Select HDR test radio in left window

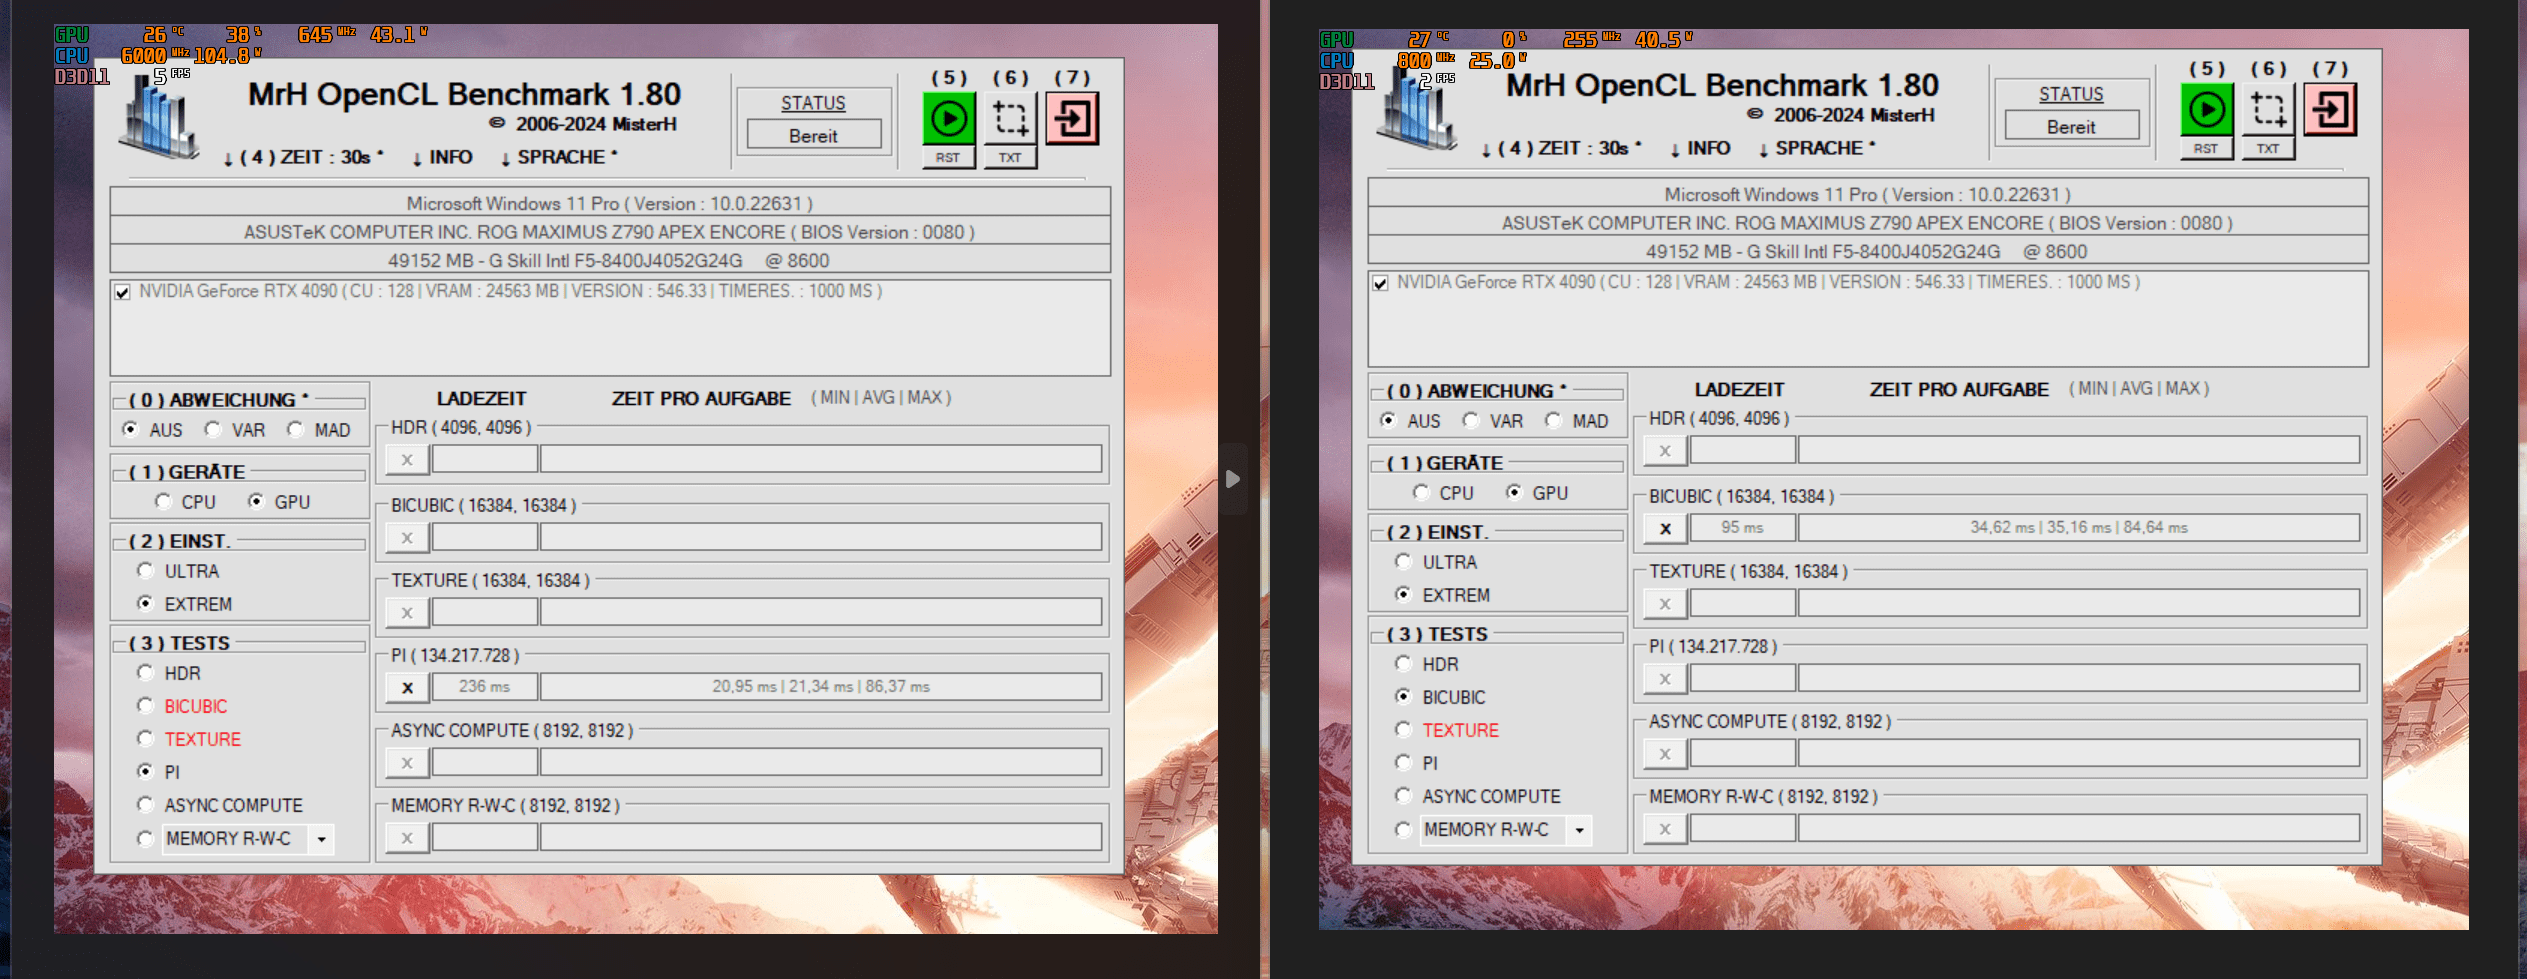(x=146, y=672)
